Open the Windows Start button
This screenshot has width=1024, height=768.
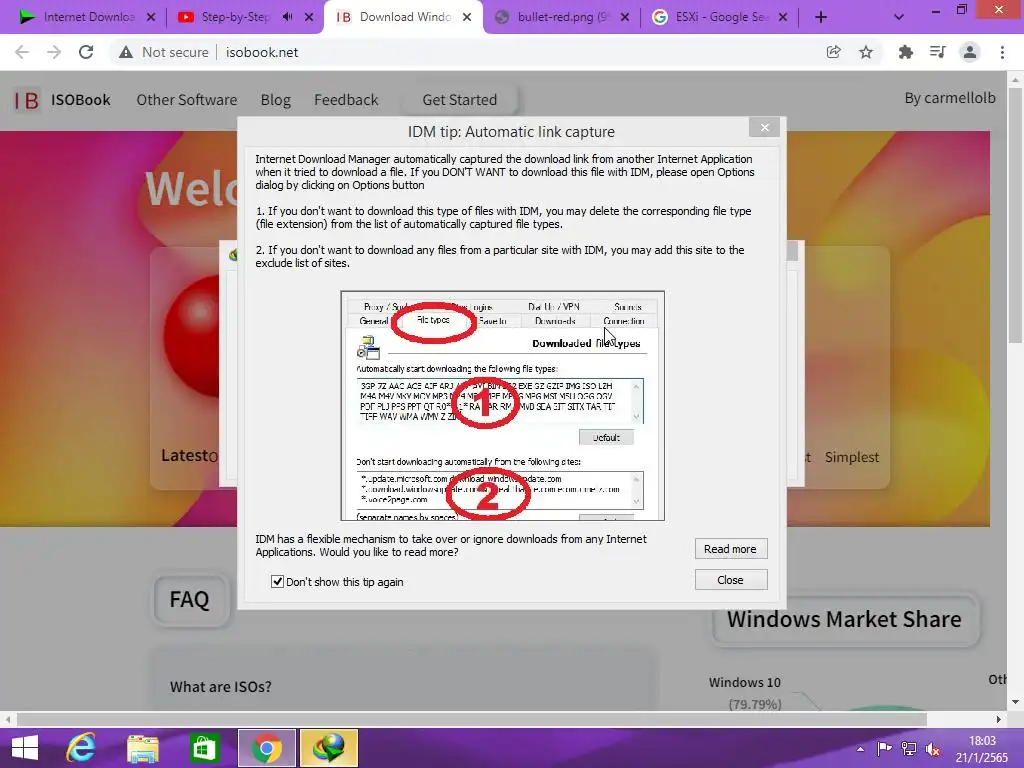coord(25,748)
